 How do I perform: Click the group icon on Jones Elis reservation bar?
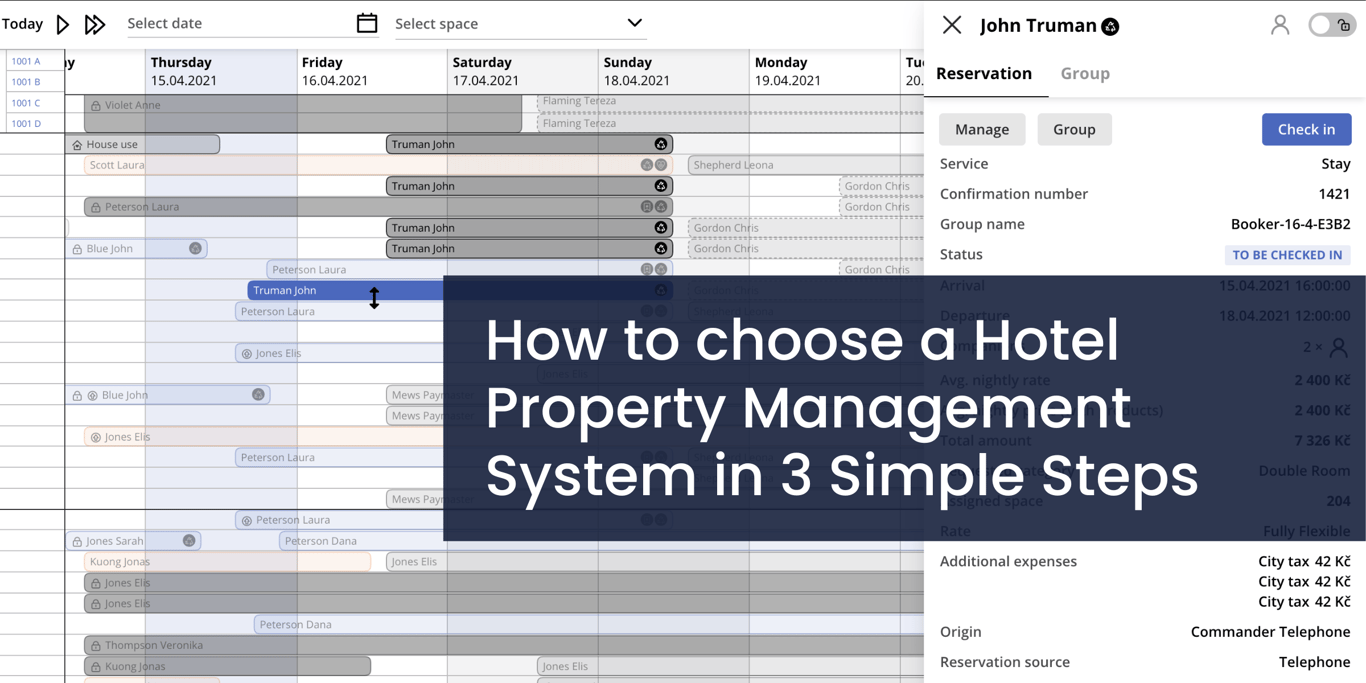[x=246, y=352]
